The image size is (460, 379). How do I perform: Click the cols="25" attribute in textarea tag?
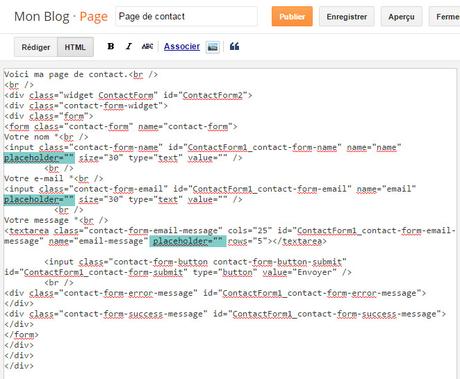(250, 231)
